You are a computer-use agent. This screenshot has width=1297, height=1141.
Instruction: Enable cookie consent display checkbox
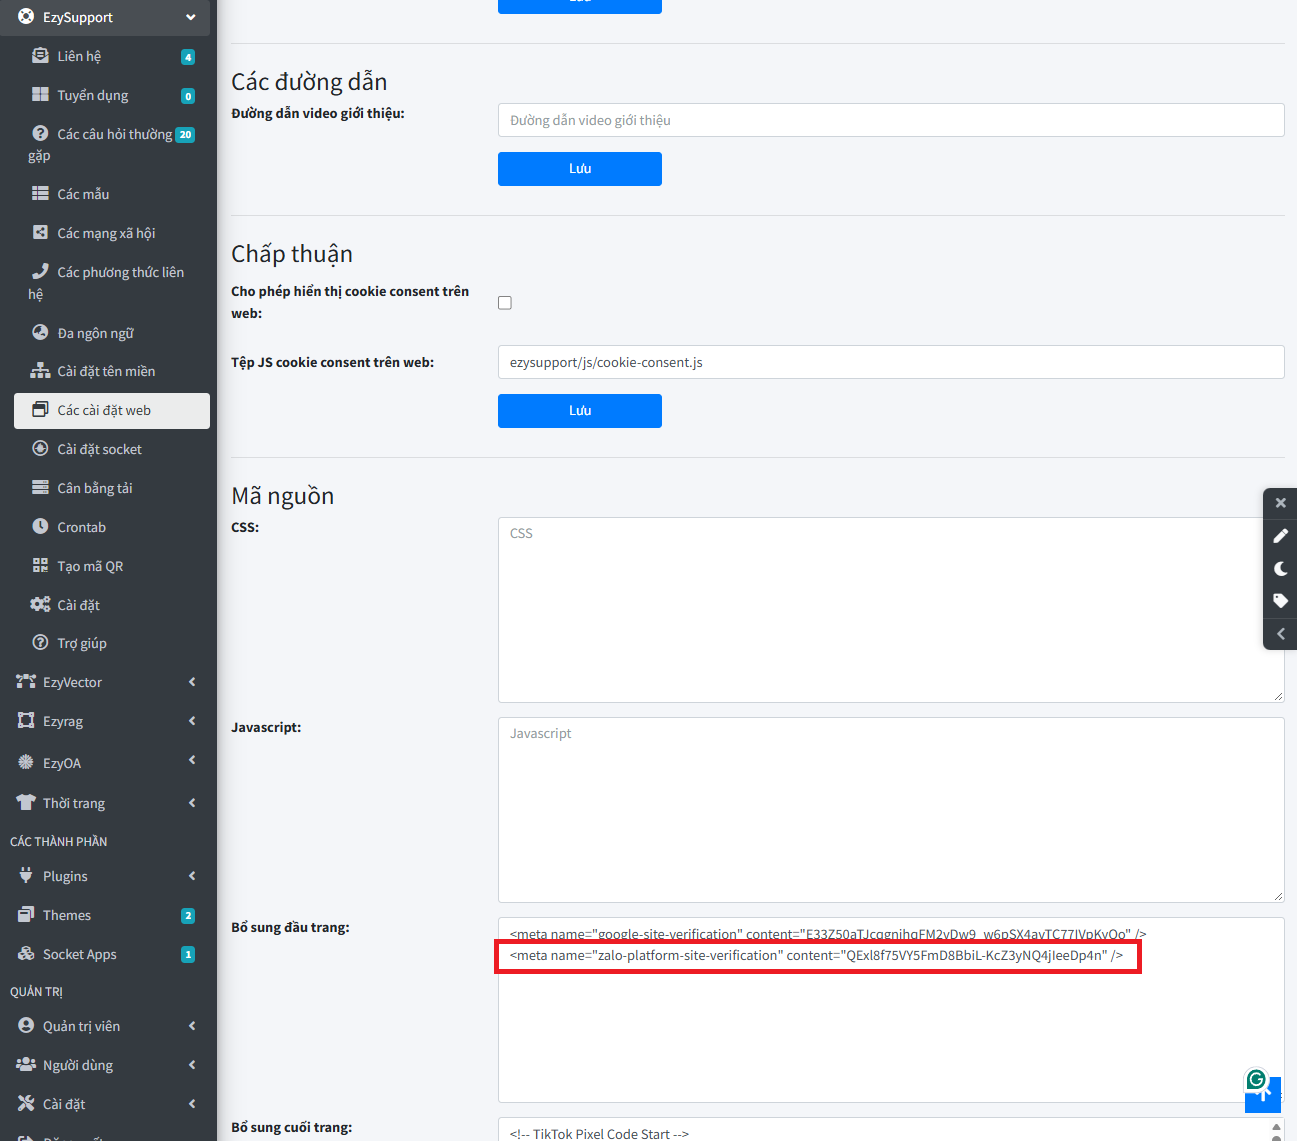505,303
